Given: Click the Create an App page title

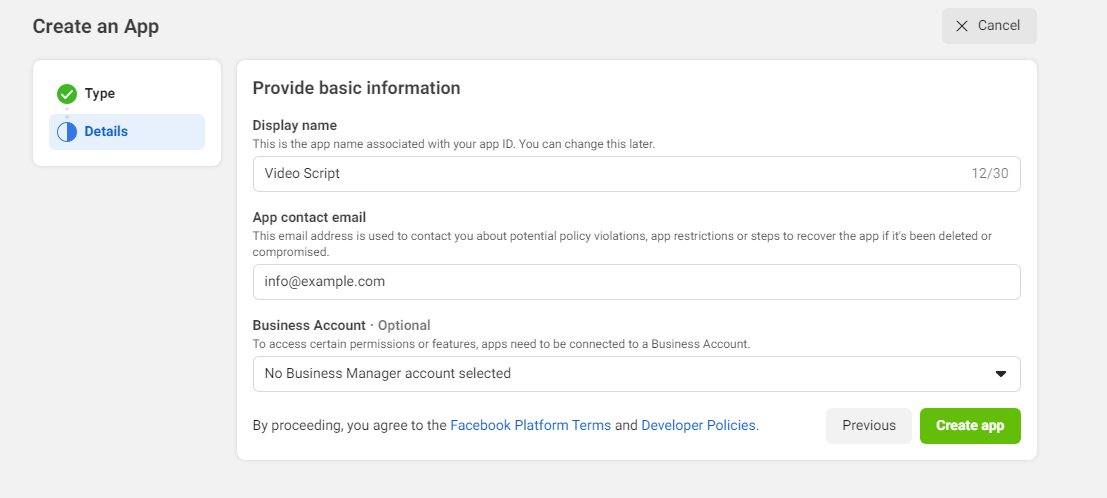Looking at the screenshot, I should (x=96, y=27).
